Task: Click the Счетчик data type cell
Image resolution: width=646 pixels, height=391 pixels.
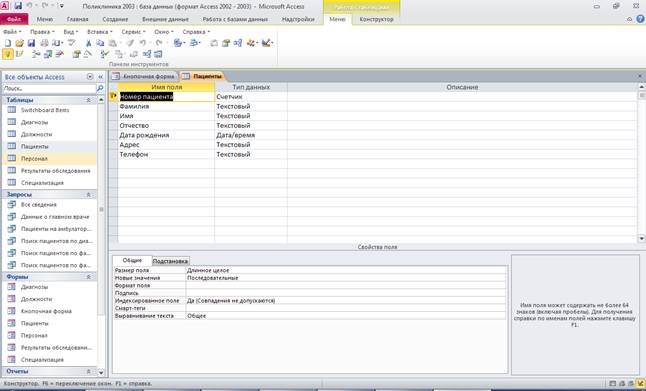Action: coord(251,96)
